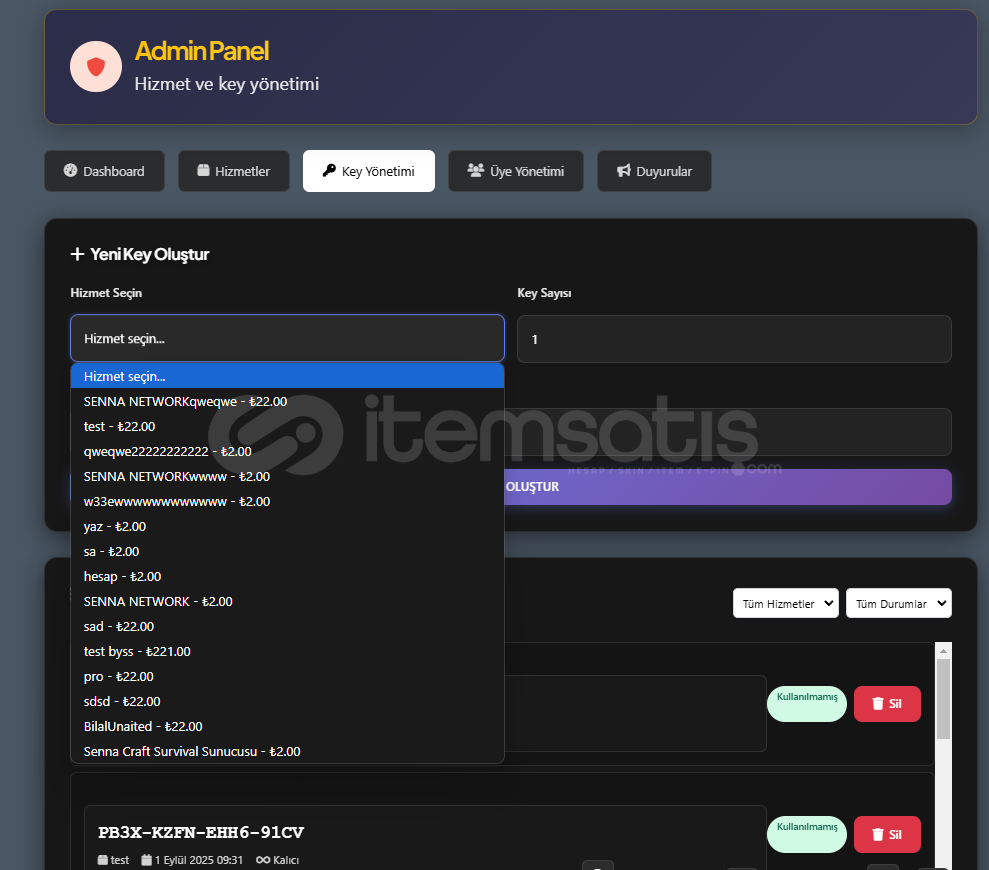The image size is (989, 870).
Task: Open the Tüm Durumlar filter dropdown
Action: tap(898, 603)
